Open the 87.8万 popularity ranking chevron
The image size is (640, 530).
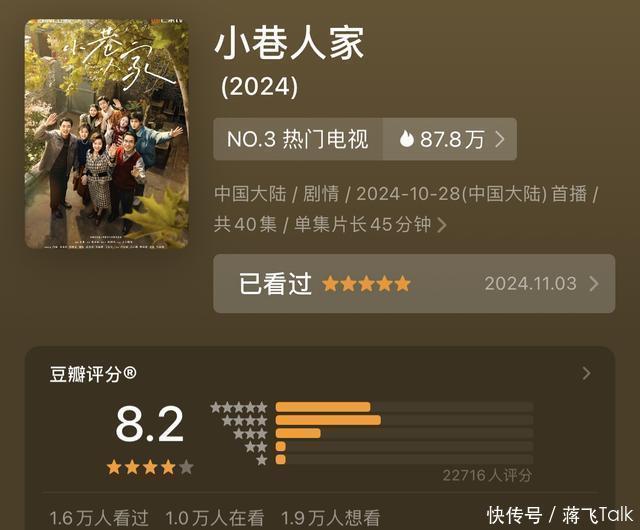coord(500,139)
